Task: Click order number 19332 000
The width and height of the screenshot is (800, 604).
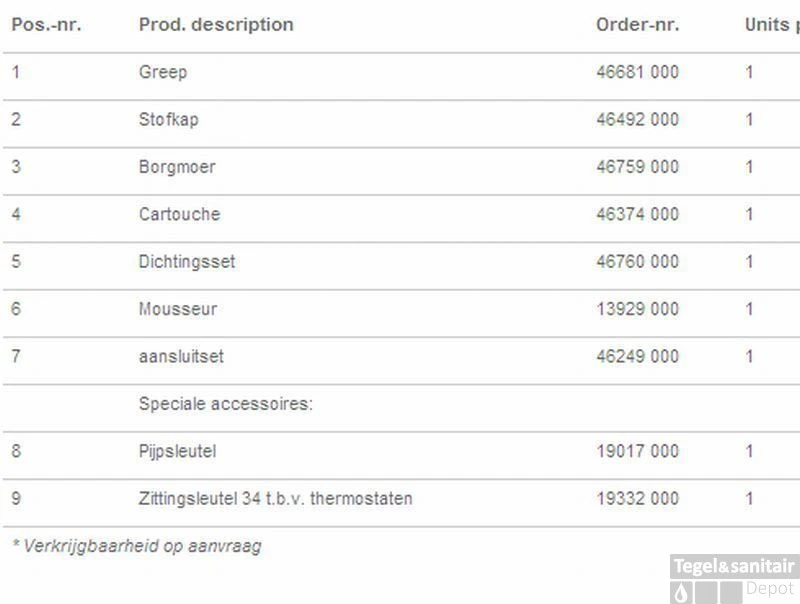Action: 637,498
